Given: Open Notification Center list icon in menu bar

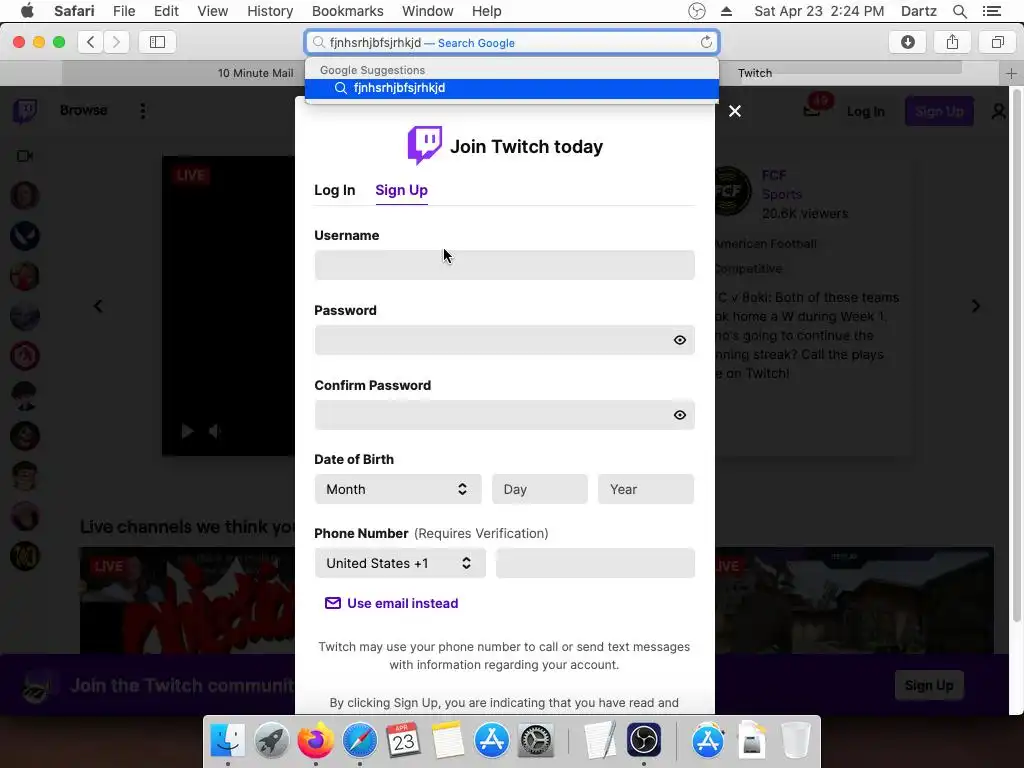Looking at the screenshot, I should [x=991, y=11].
